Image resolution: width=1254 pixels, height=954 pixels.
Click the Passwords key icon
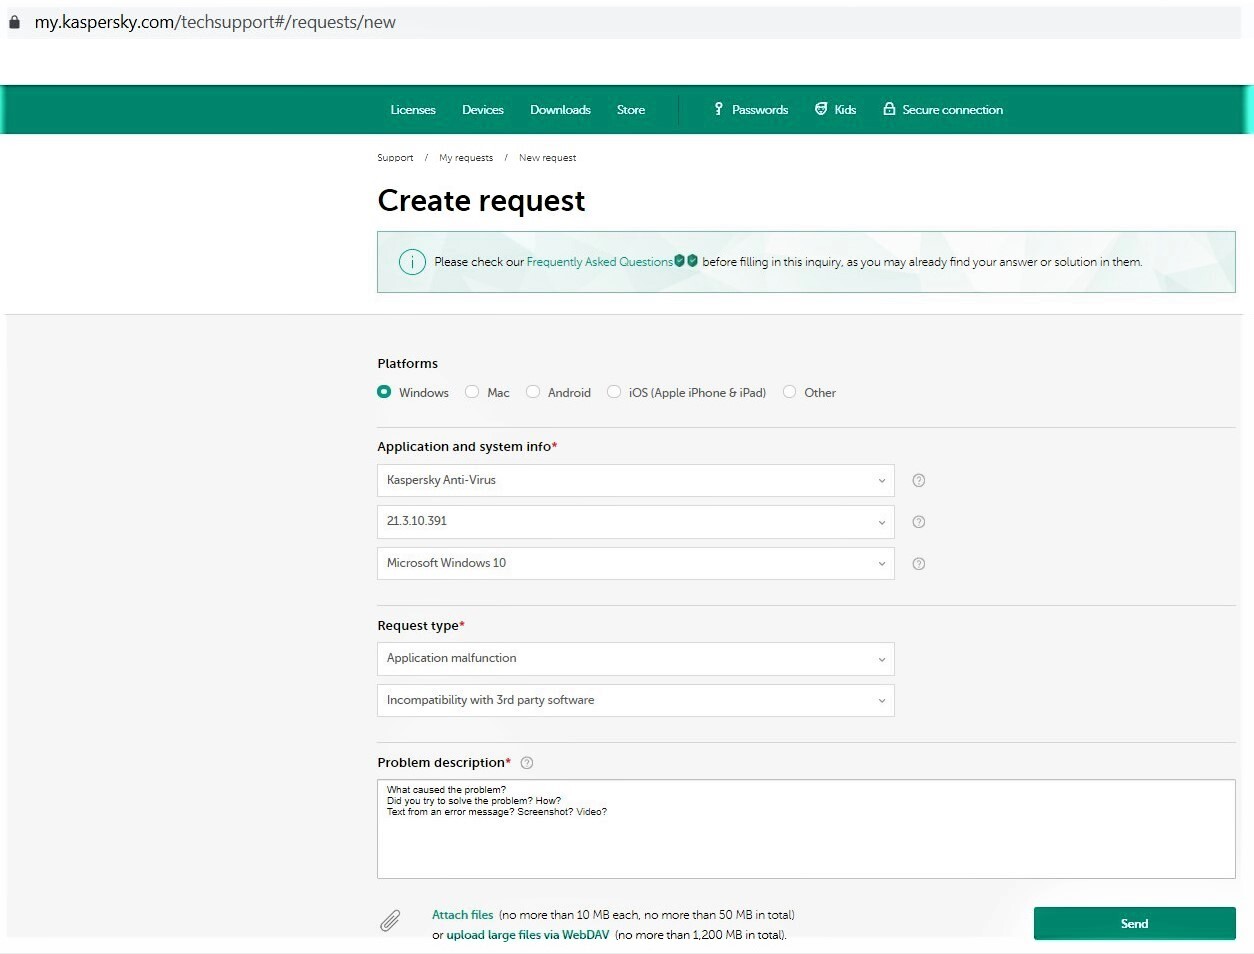718,109
